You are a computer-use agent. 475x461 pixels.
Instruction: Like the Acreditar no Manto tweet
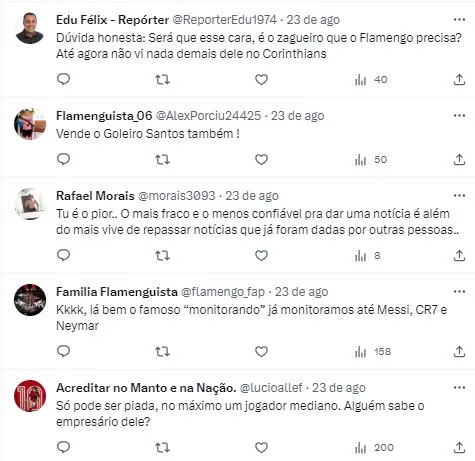(x=261, y=447)
